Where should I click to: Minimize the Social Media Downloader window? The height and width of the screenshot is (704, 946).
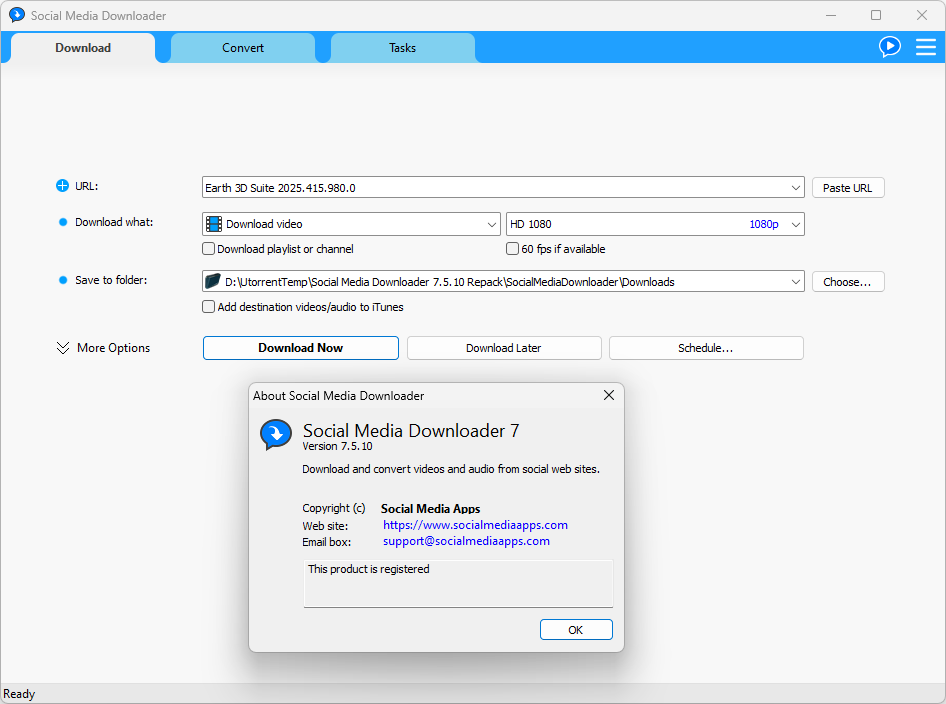click(x=831, y=15)
